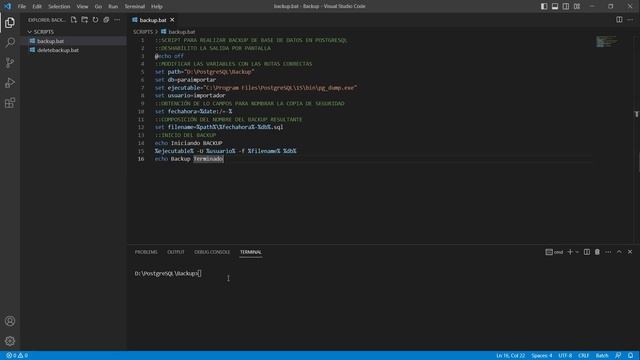
Task: Open the Go menu
Action: click(x=98, y=6)
